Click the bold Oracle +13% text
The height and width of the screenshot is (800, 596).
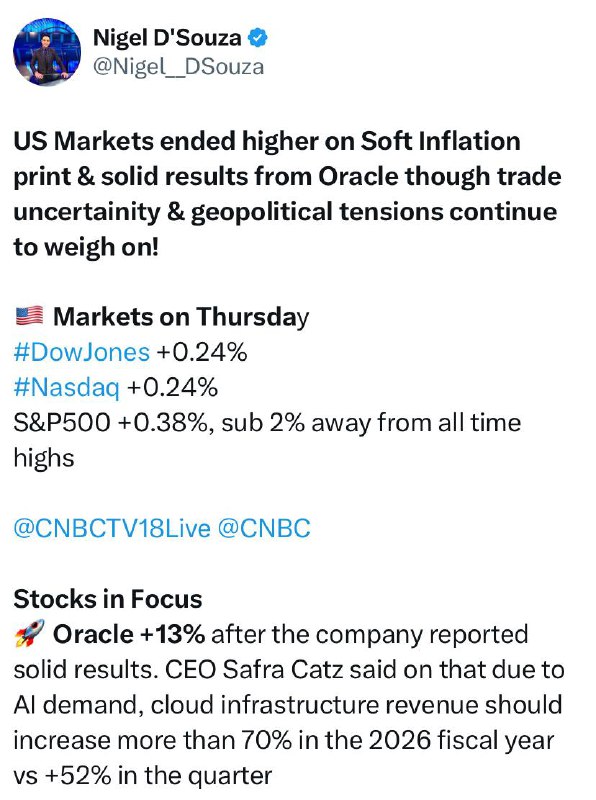(x=129, y=634)
